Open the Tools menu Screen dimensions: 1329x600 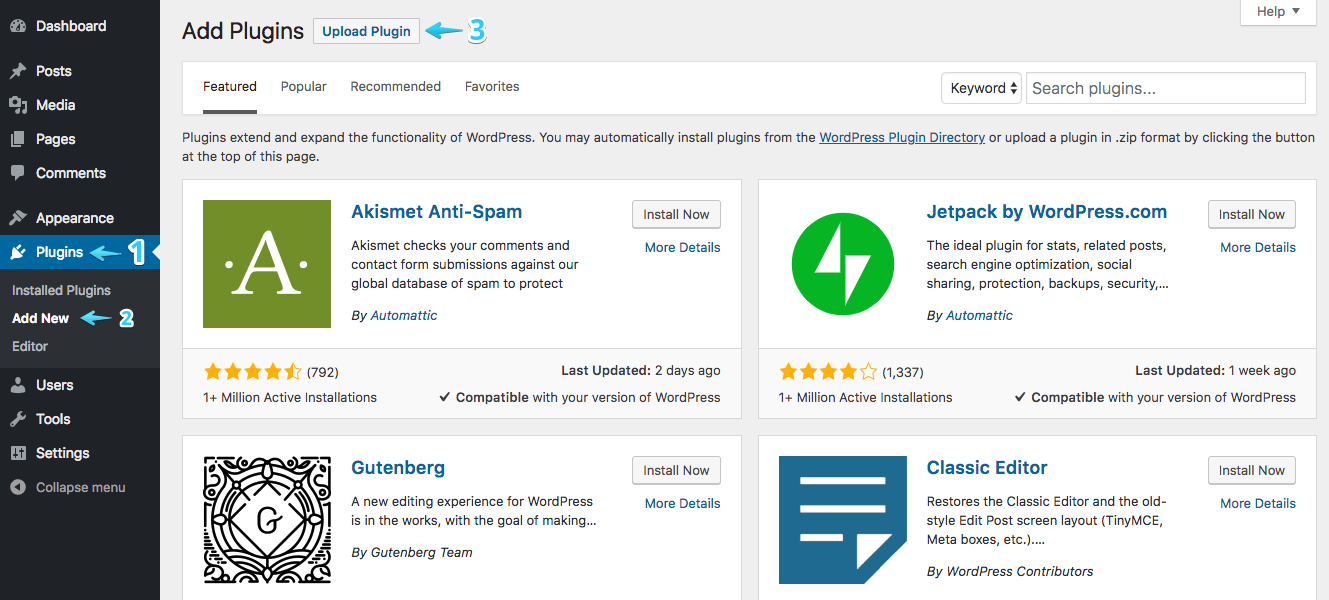tap(53, 419)
